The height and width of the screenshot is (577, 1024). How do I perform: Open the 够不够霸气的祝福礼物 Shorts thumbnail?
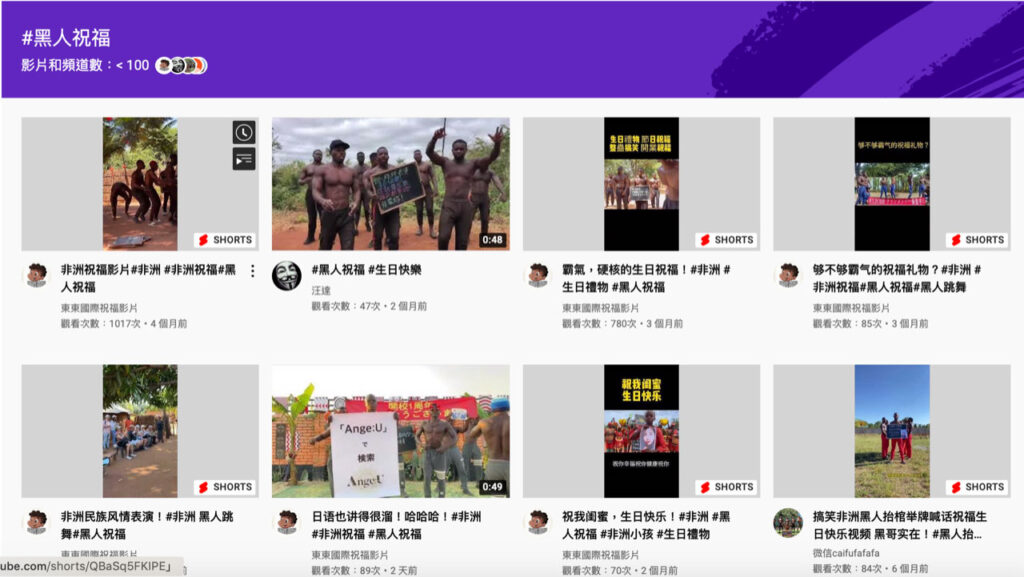point(891,184)
